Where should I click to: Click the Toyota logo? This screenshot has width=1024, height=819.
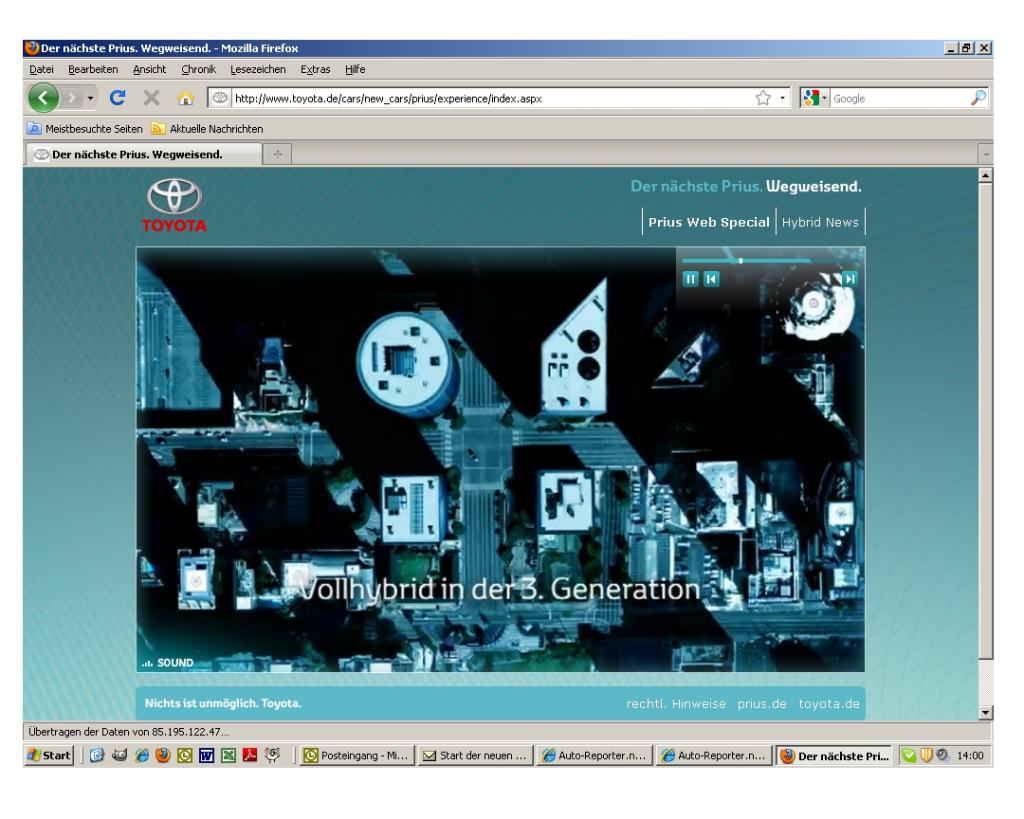[174, 205]
